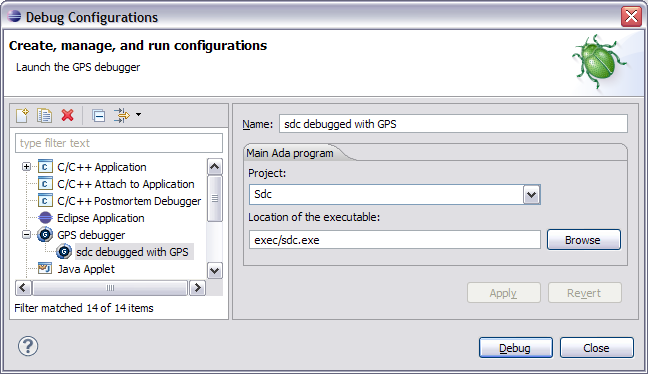Click 'Filter matched 14 of 14 items' text
Screen dimensions: 648x374
(84, 308)
